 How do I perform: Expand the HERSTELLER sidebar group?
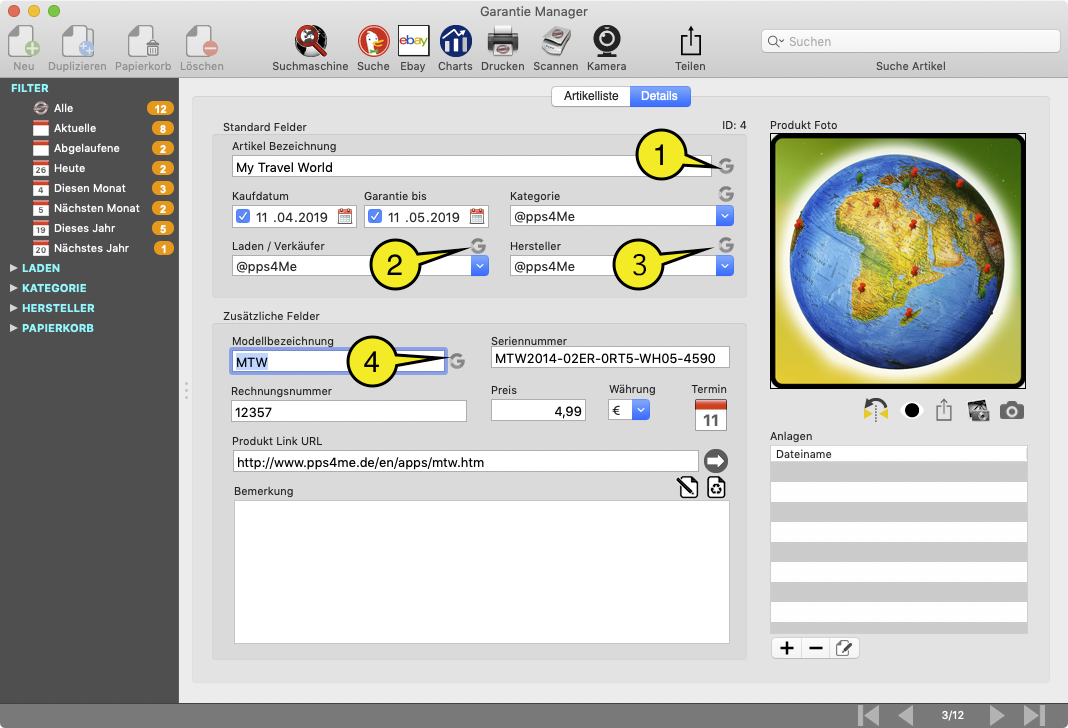point(14,308)
